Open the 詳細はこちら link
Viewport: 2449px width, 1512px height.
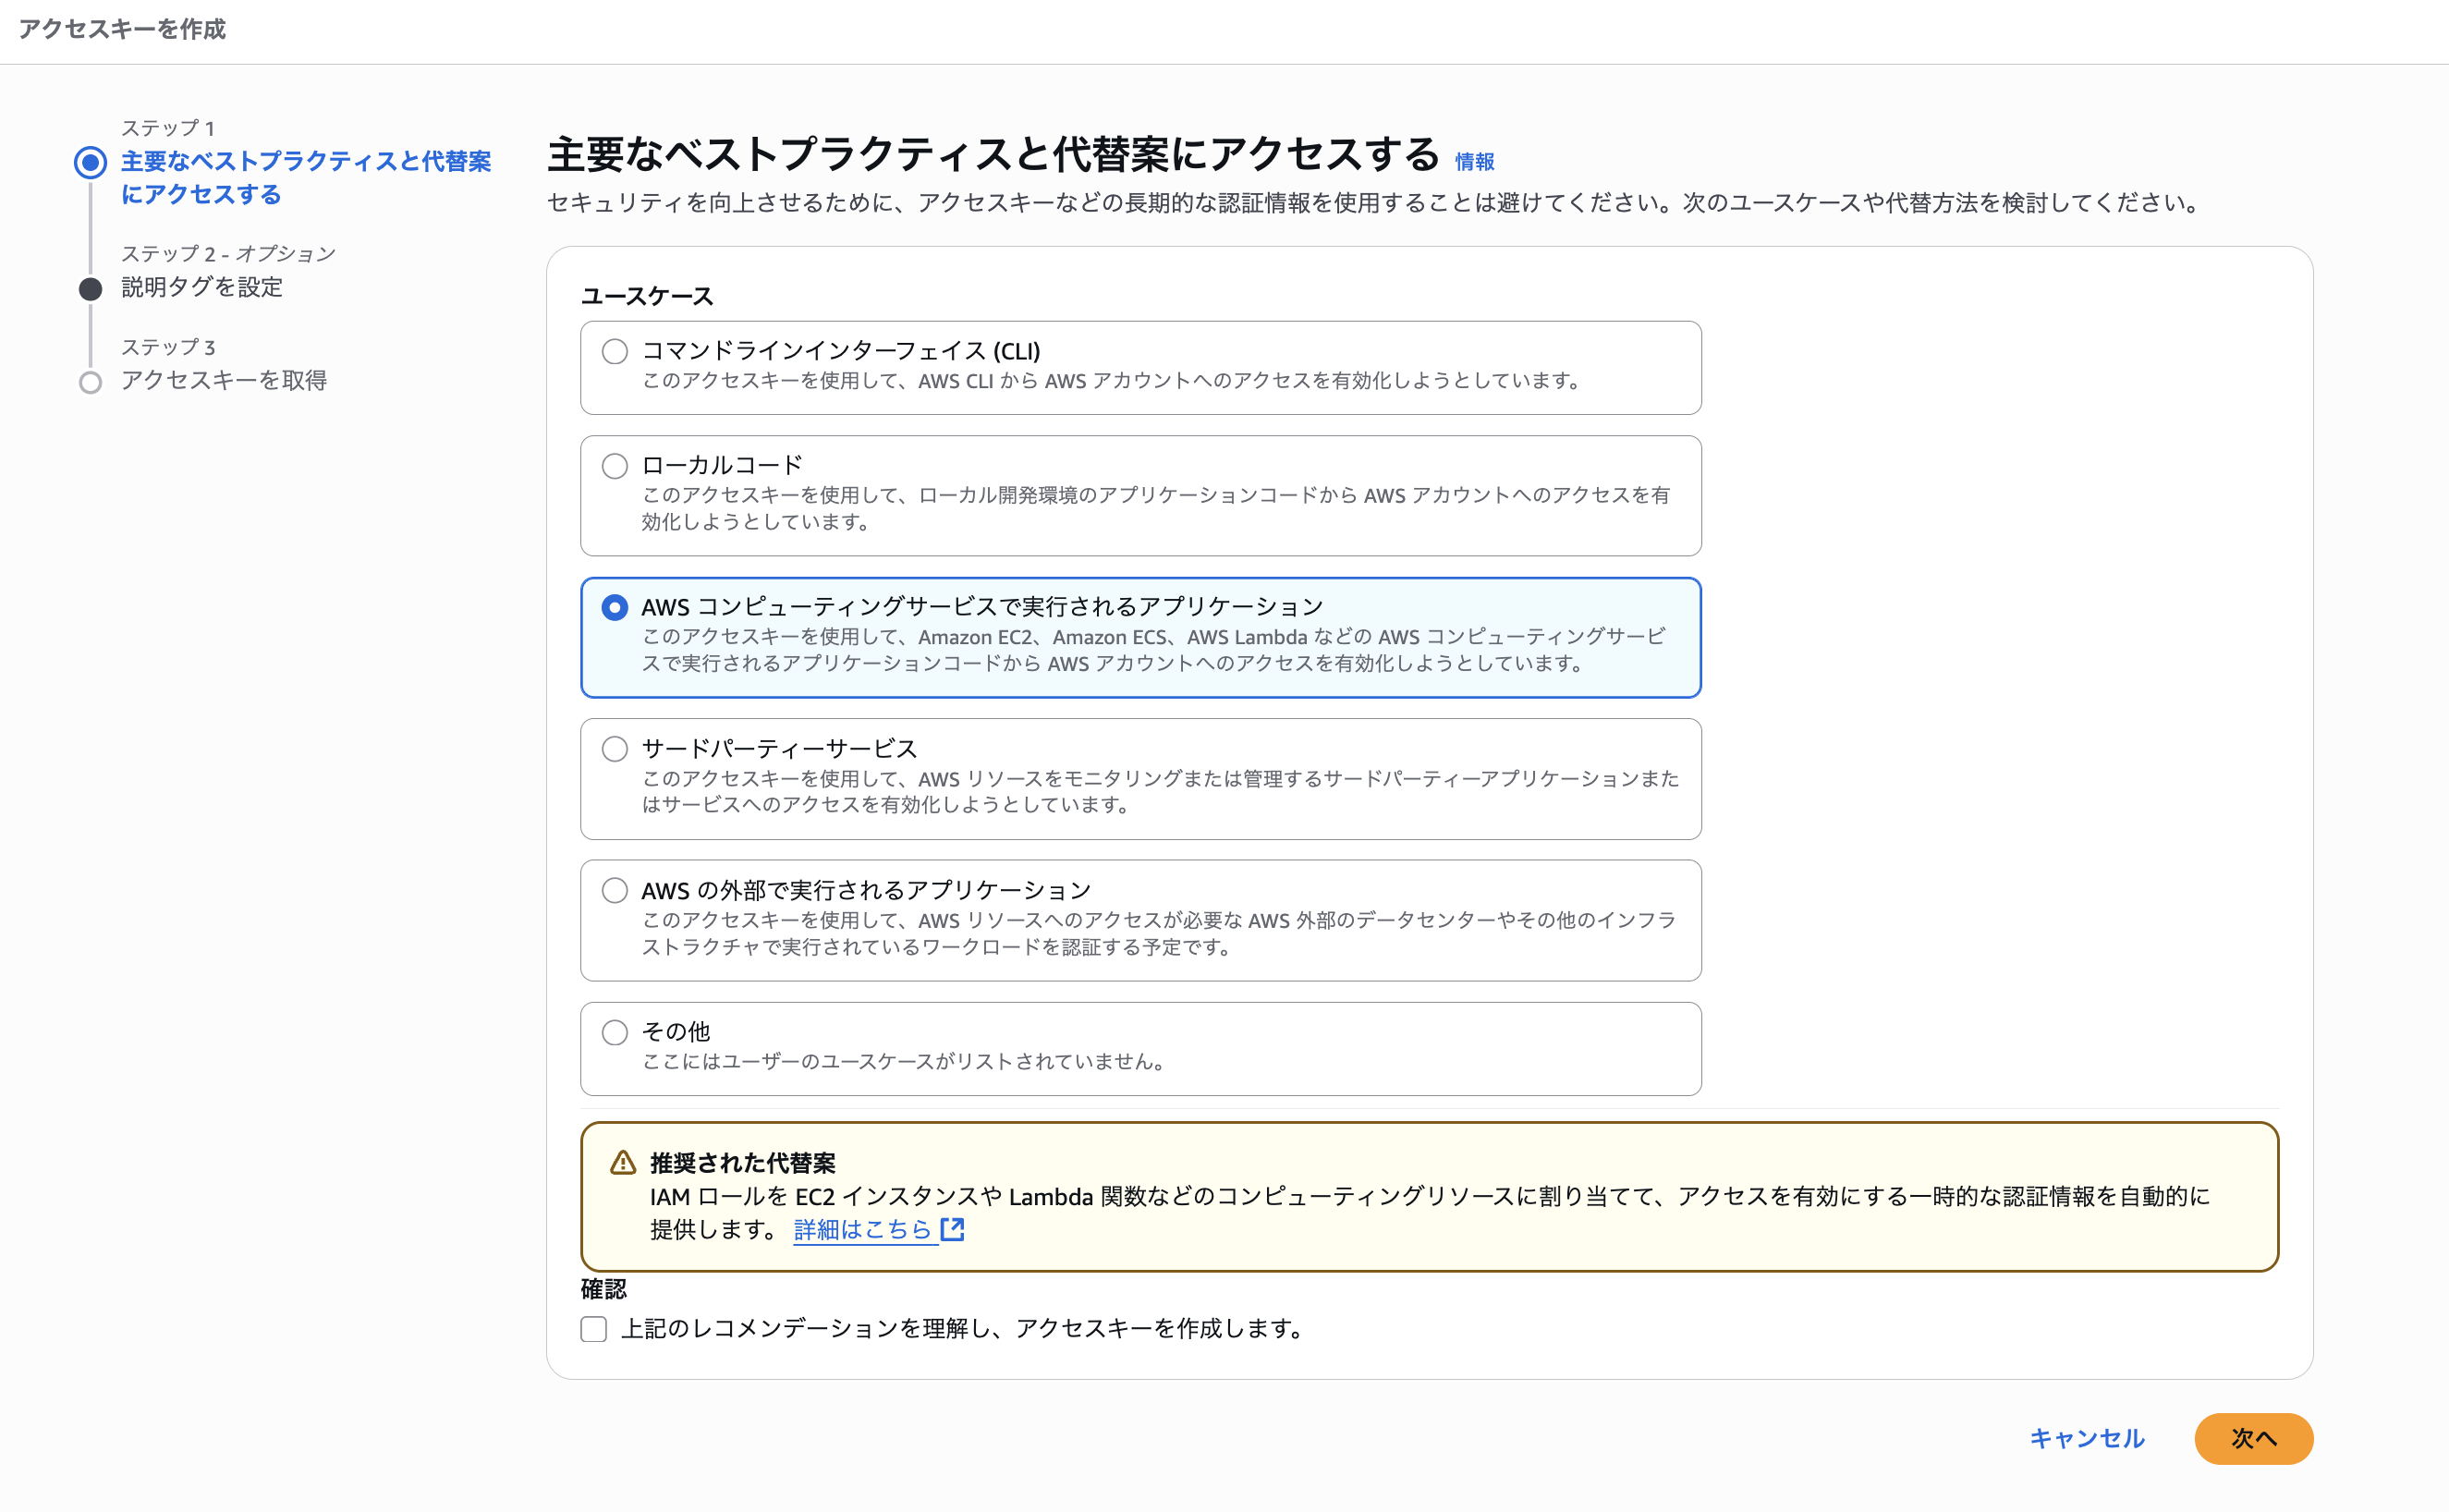coord(862,1231)
